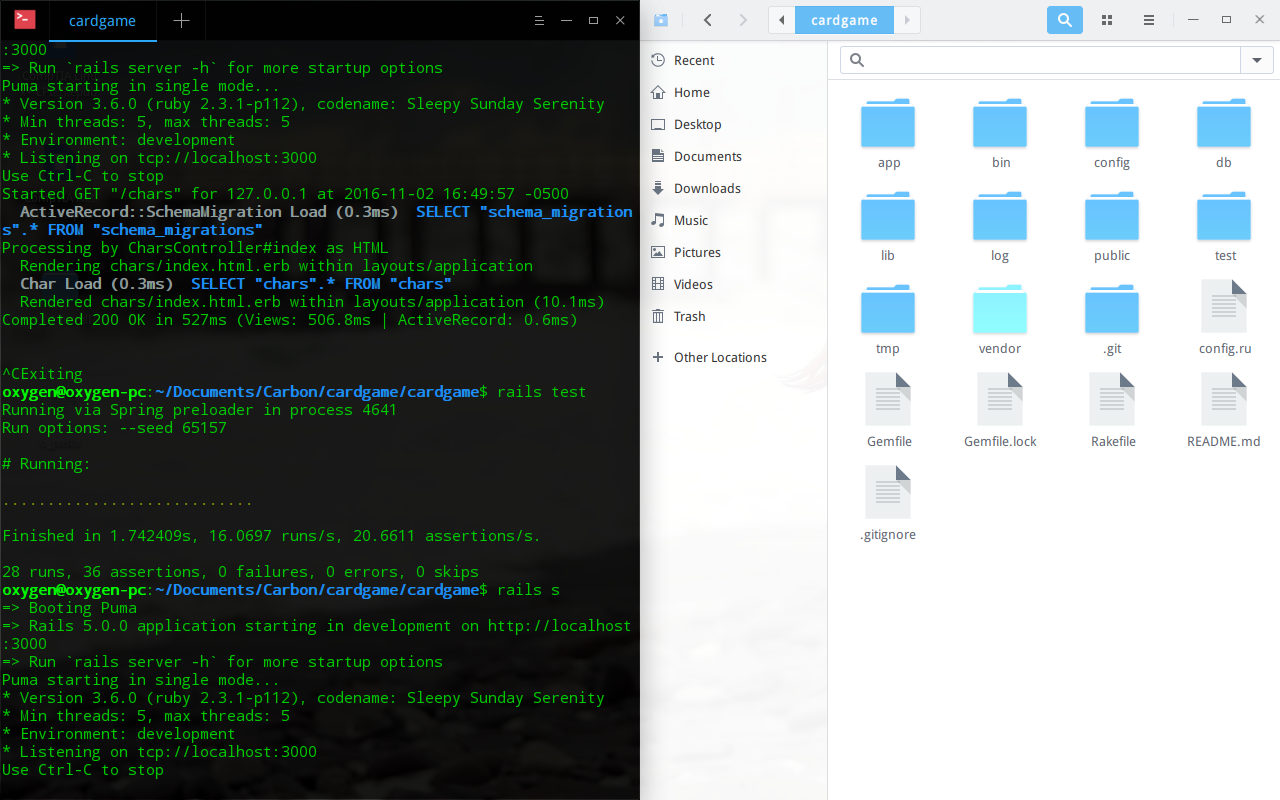
Task: Open the config folder
Action: click(1111, 126)
